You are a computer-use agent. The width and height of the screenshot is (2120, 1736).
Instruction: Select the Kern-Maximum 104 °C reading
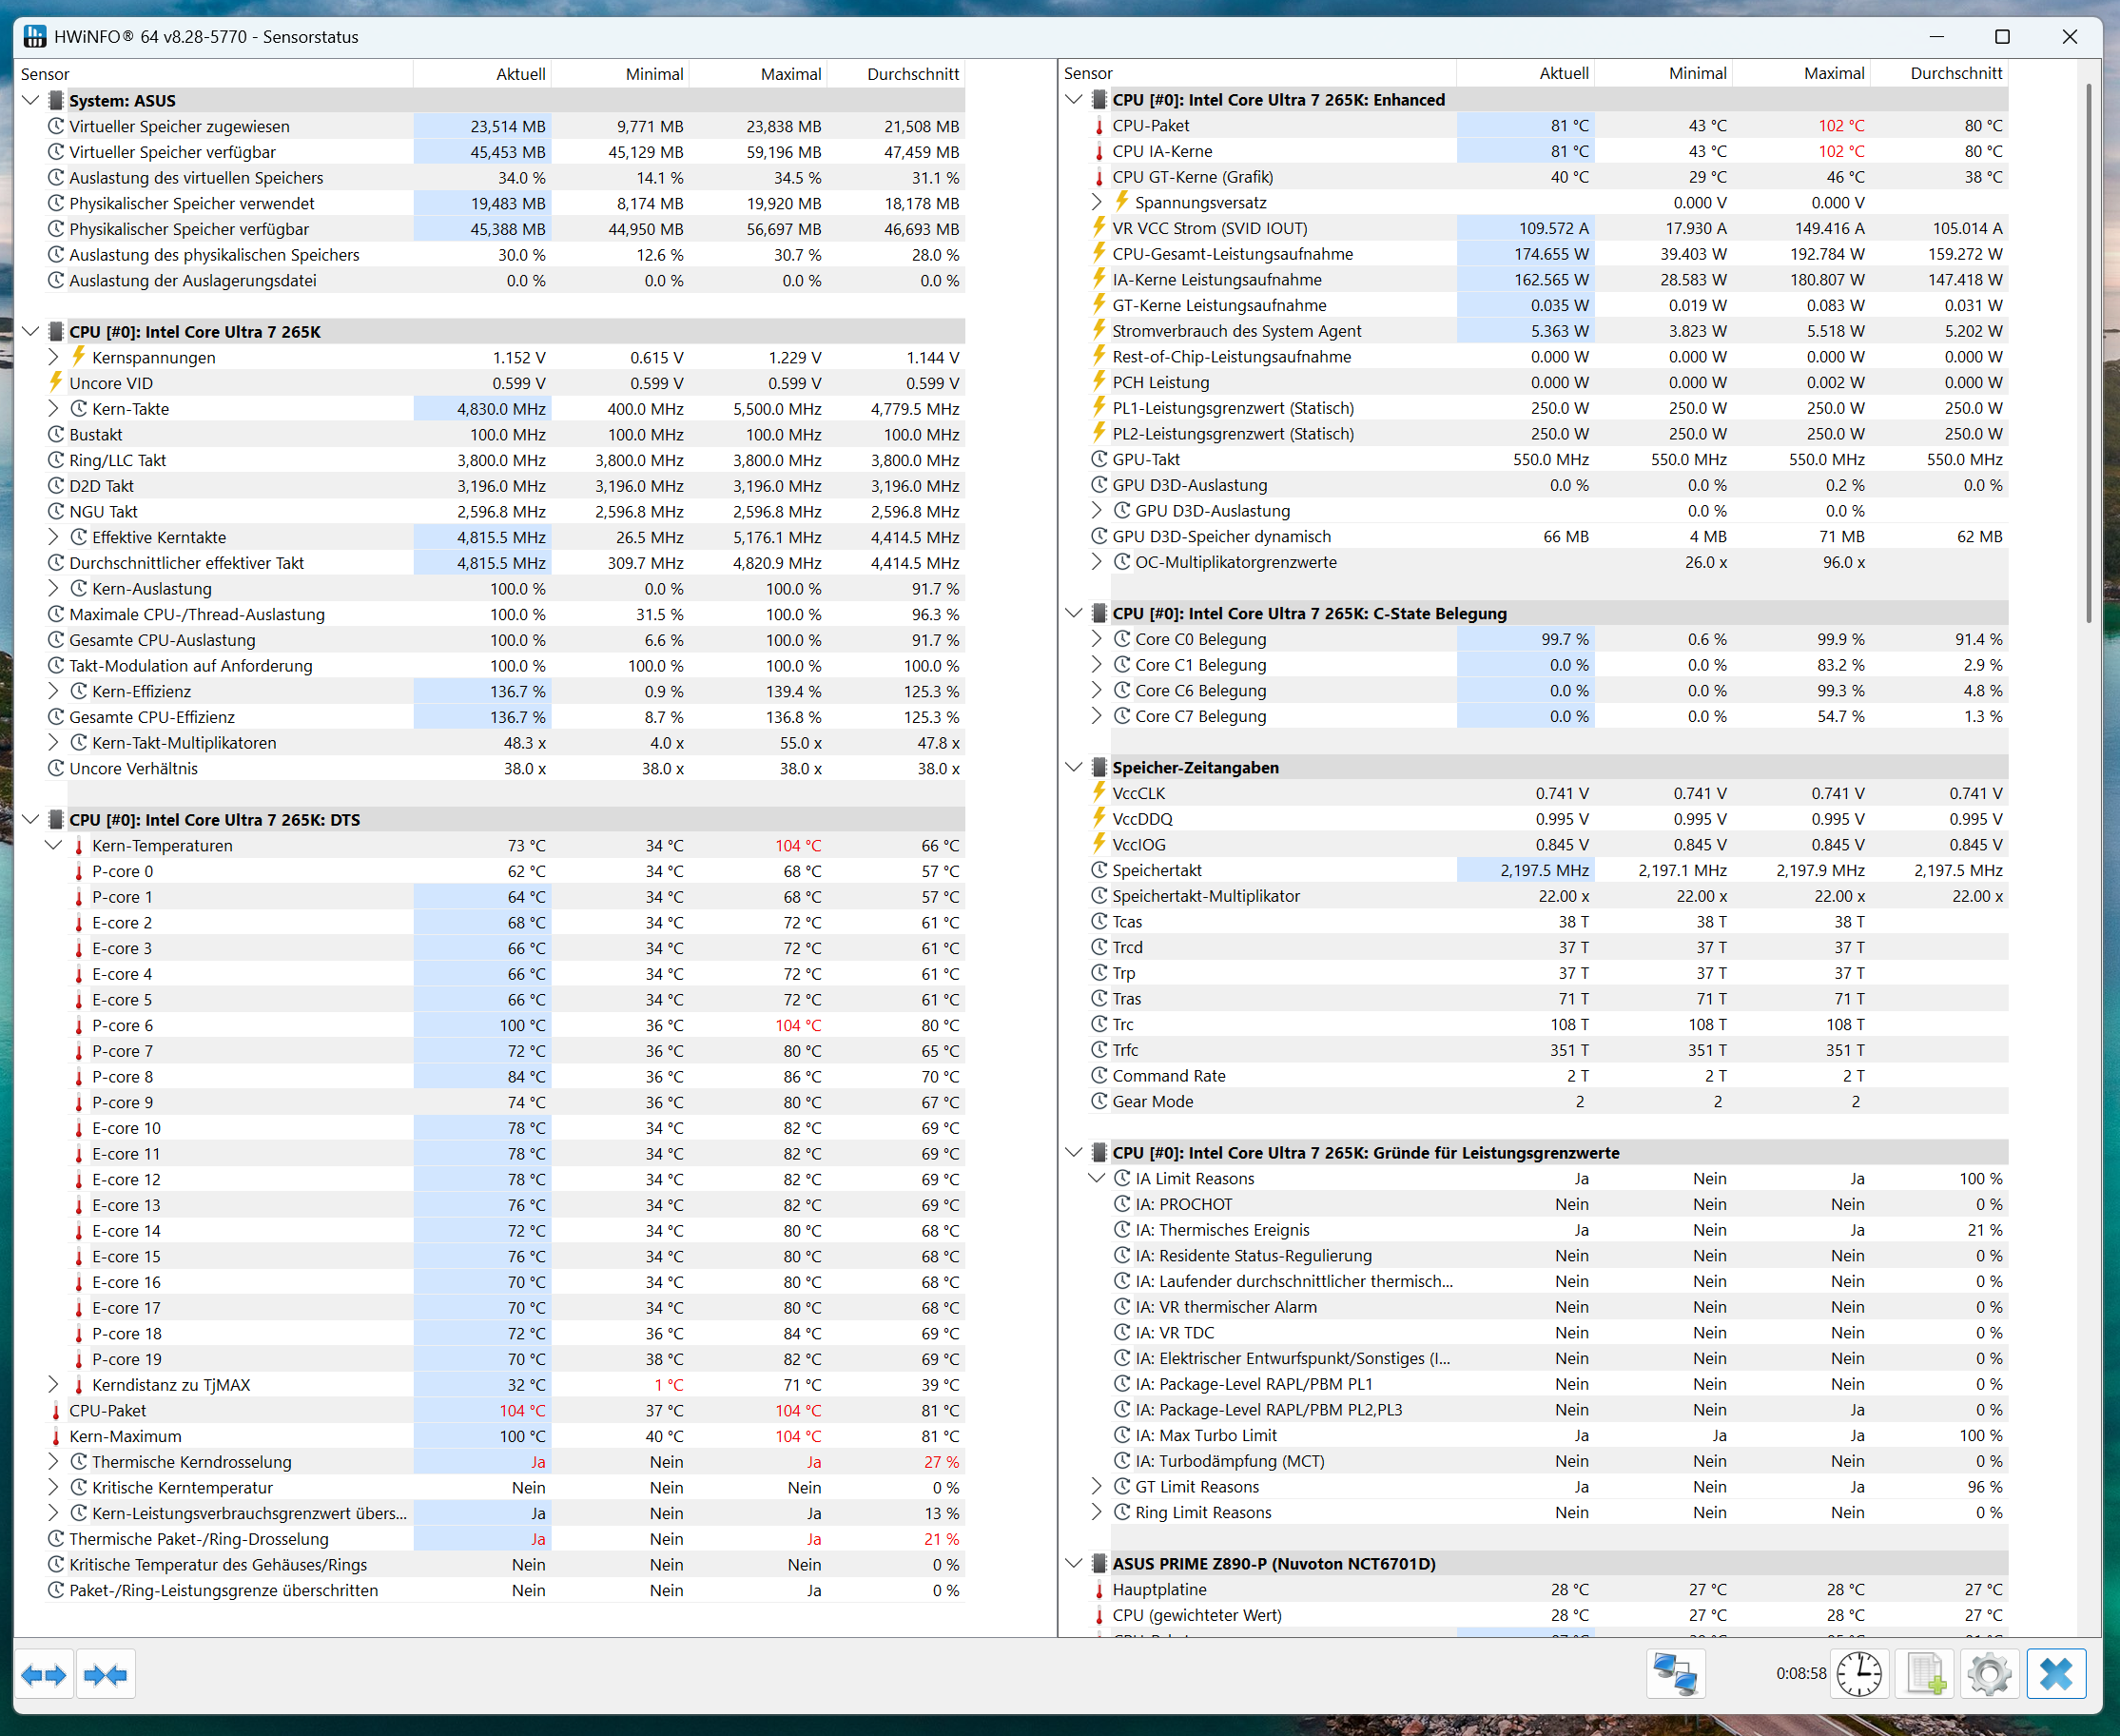pos(797,1436)
